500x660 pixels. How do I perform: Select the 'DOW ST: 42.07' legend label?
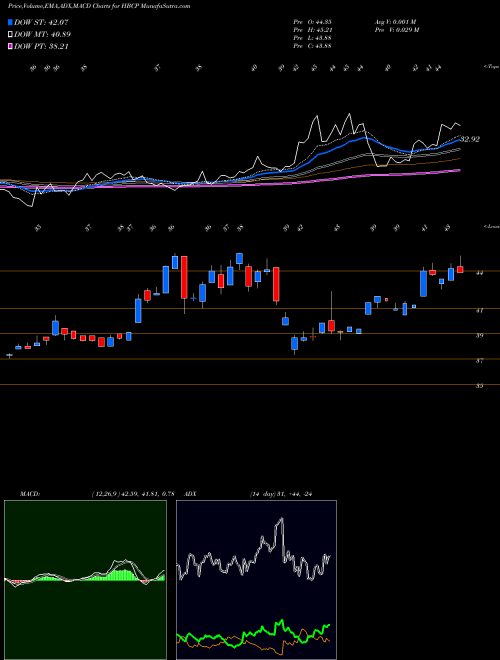[41, 22]
